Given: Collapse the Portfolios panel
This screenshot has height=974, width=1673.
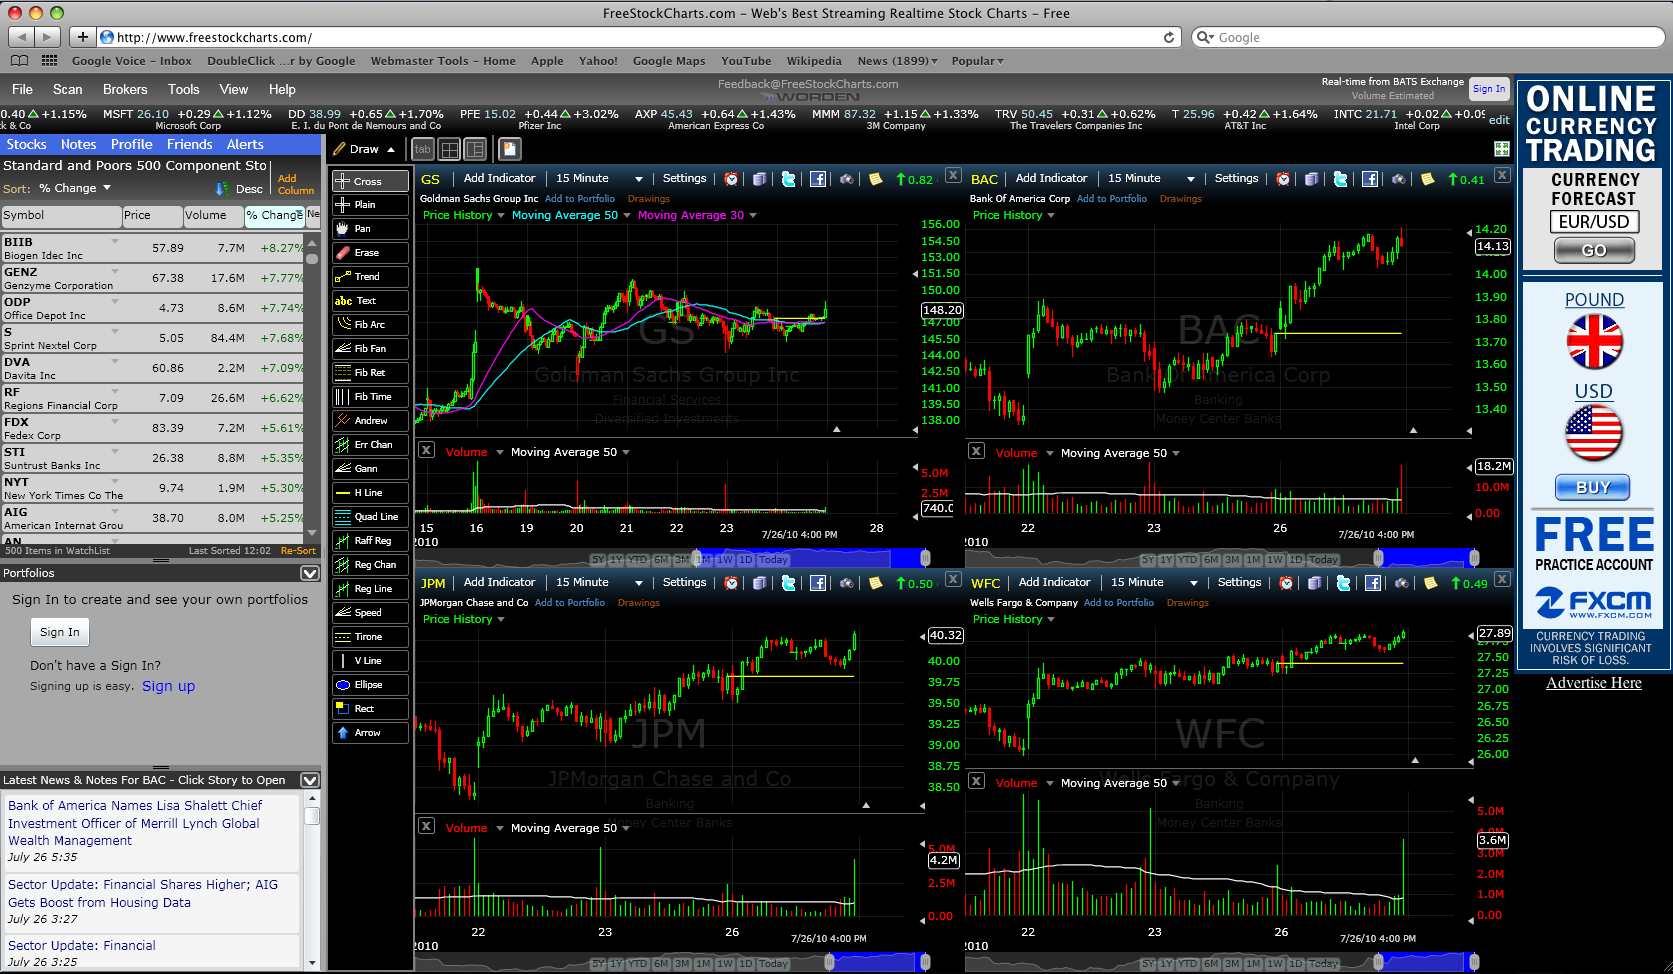Looking at the screenshot, I should pos(310,573).
